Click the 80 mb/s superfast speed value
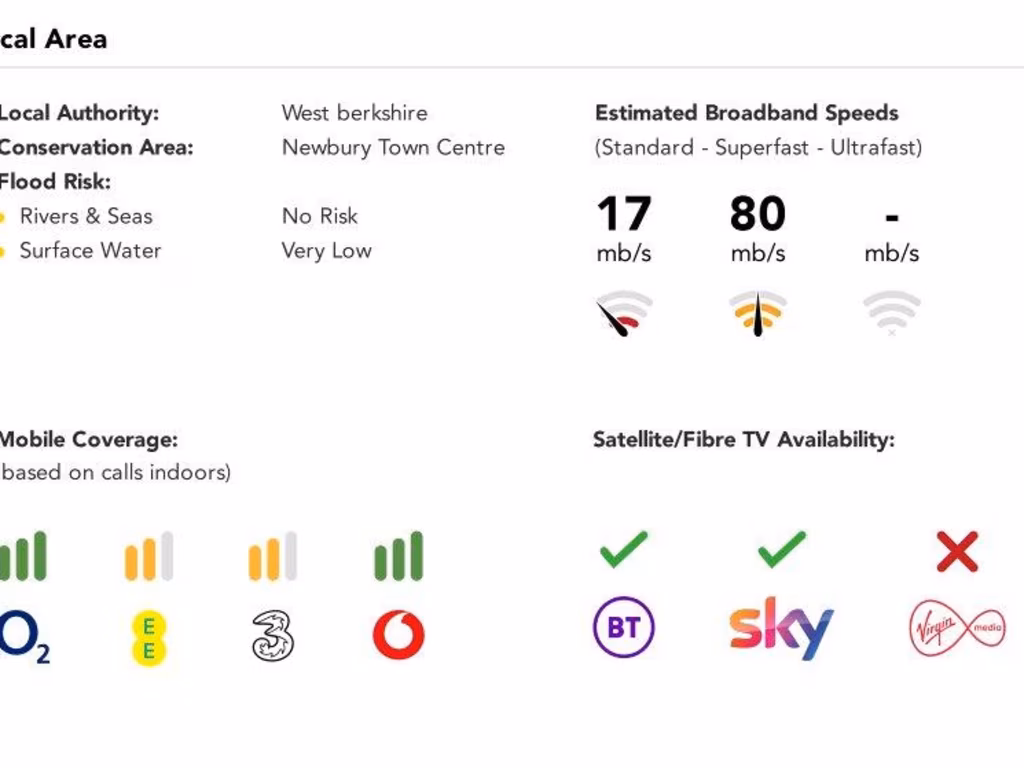This screenshot has width=1024, height=768. [x=757, y=214]
